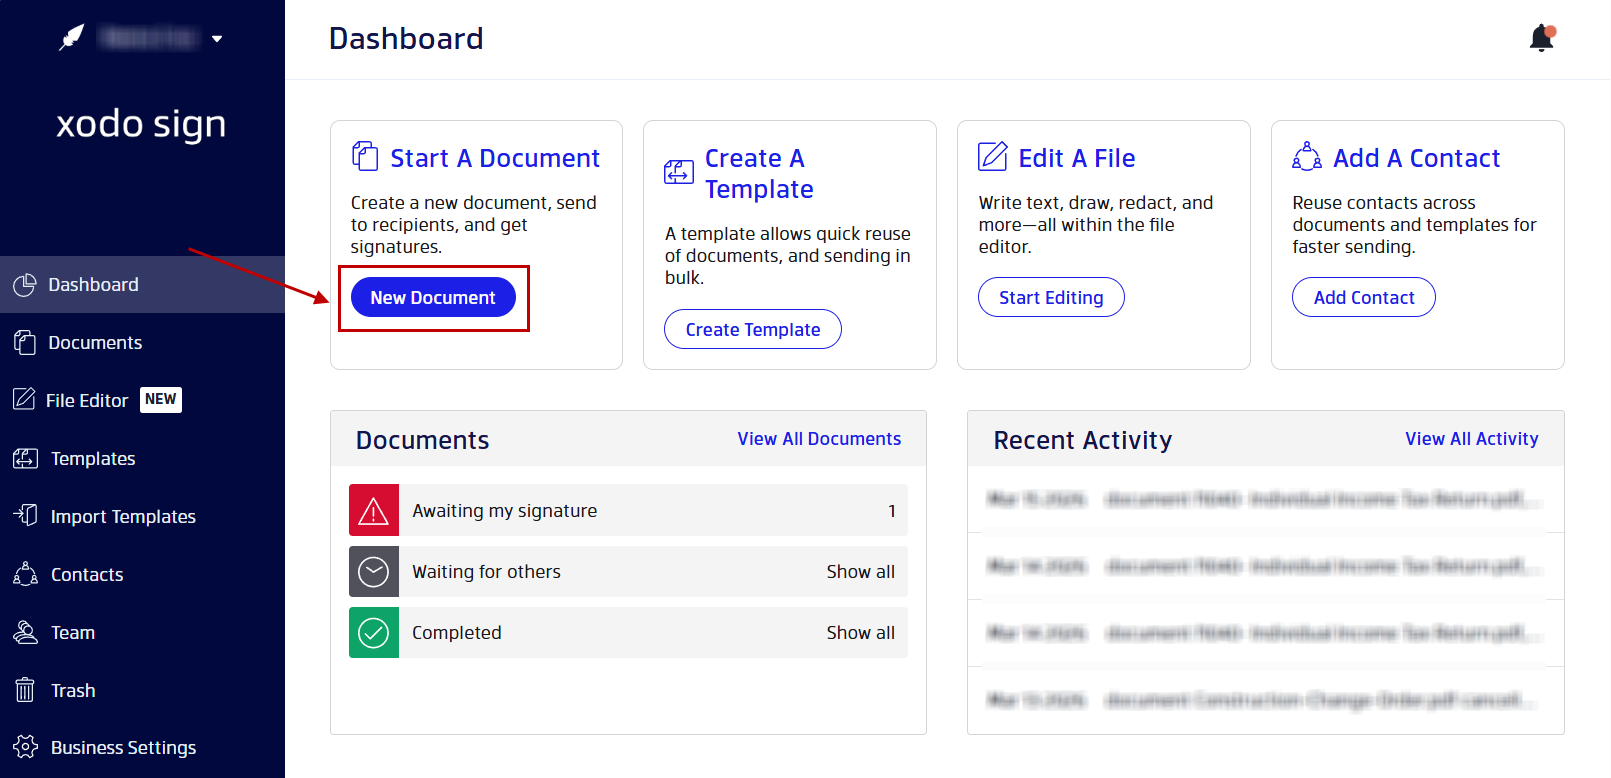Image resolution: width=1611 pixels, height=778 pixels.
Task: Click the feather logo icon
Action: point(71,38)
